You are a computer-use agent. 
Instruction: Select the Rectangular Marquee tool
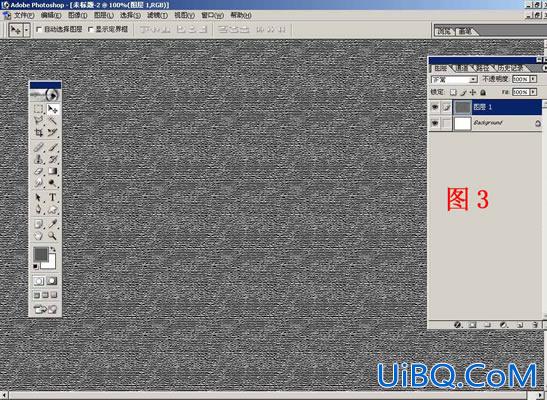tap(38, 109)
